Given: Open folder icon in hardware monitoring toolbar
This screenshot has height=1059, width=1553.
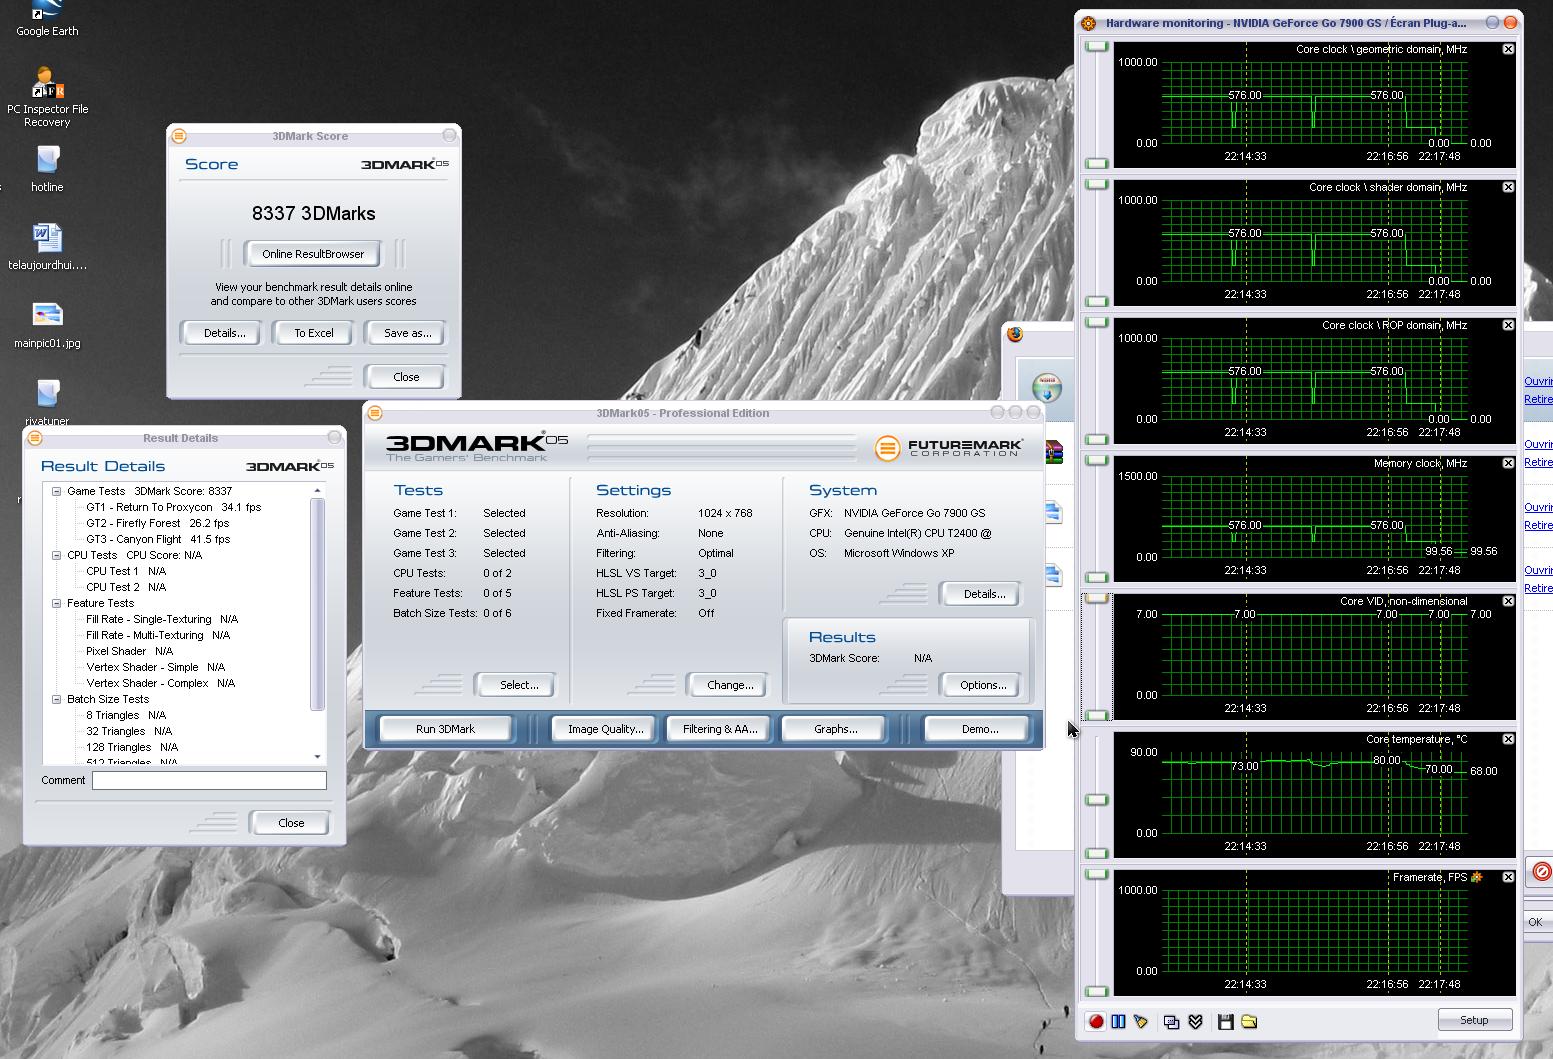Looking at the screenshot, I should [x=1249, y=1021].
